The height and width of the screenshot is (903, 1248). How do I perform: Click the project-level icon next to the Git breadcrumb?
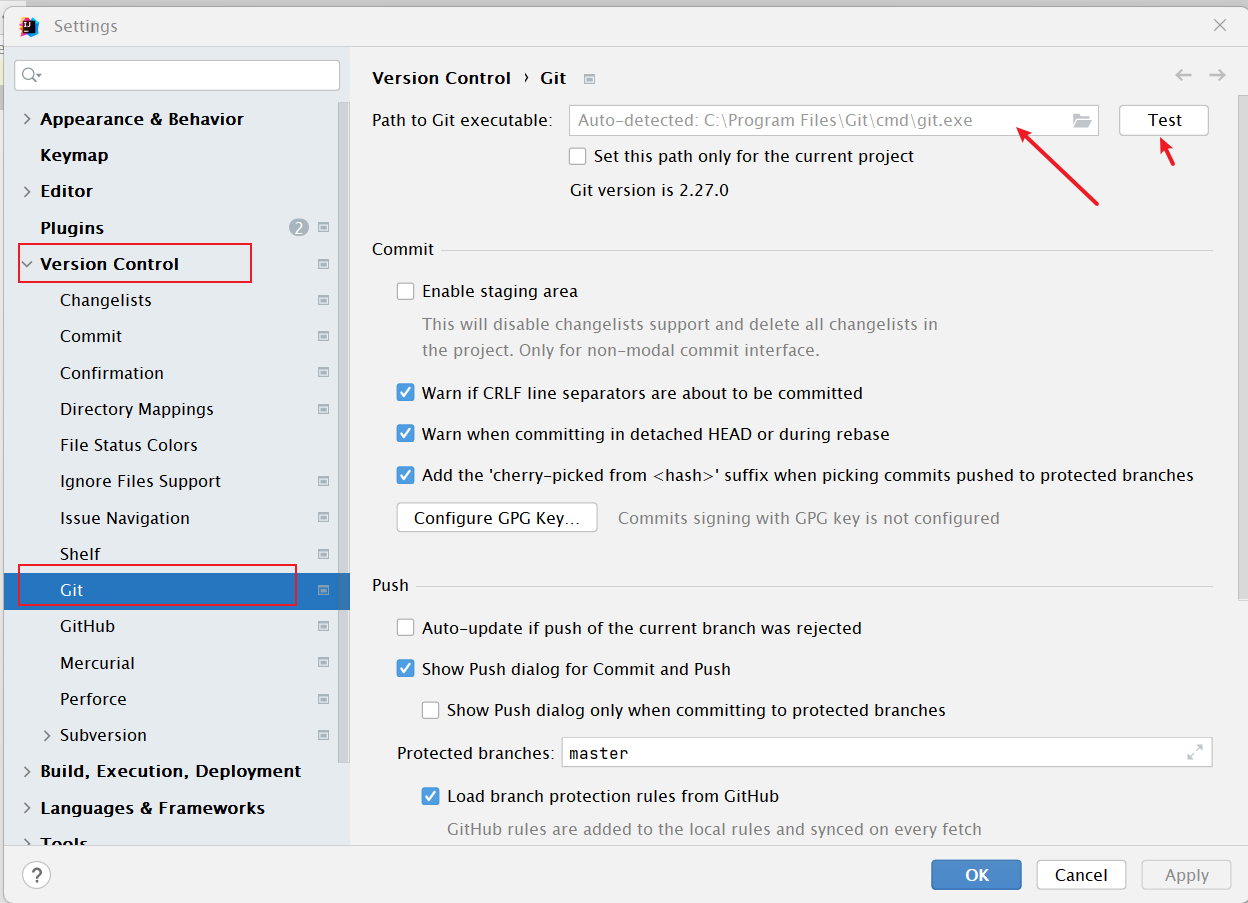[x=590, y=79]
